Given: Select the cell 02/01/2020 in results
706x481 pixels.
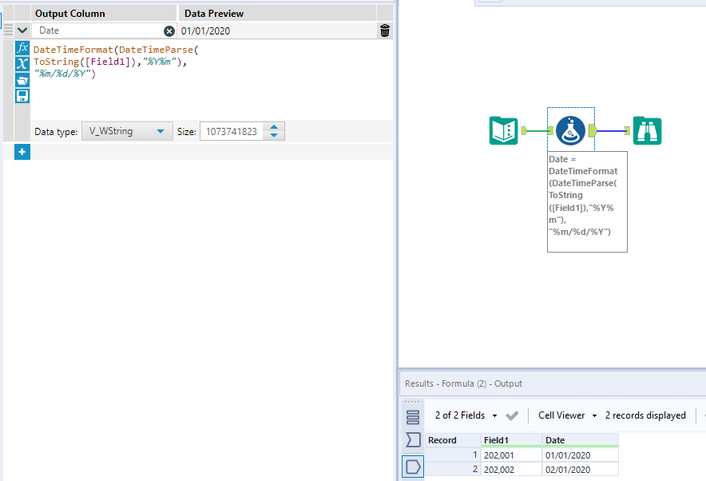Looking at the screenshot, I should point(580,469).
